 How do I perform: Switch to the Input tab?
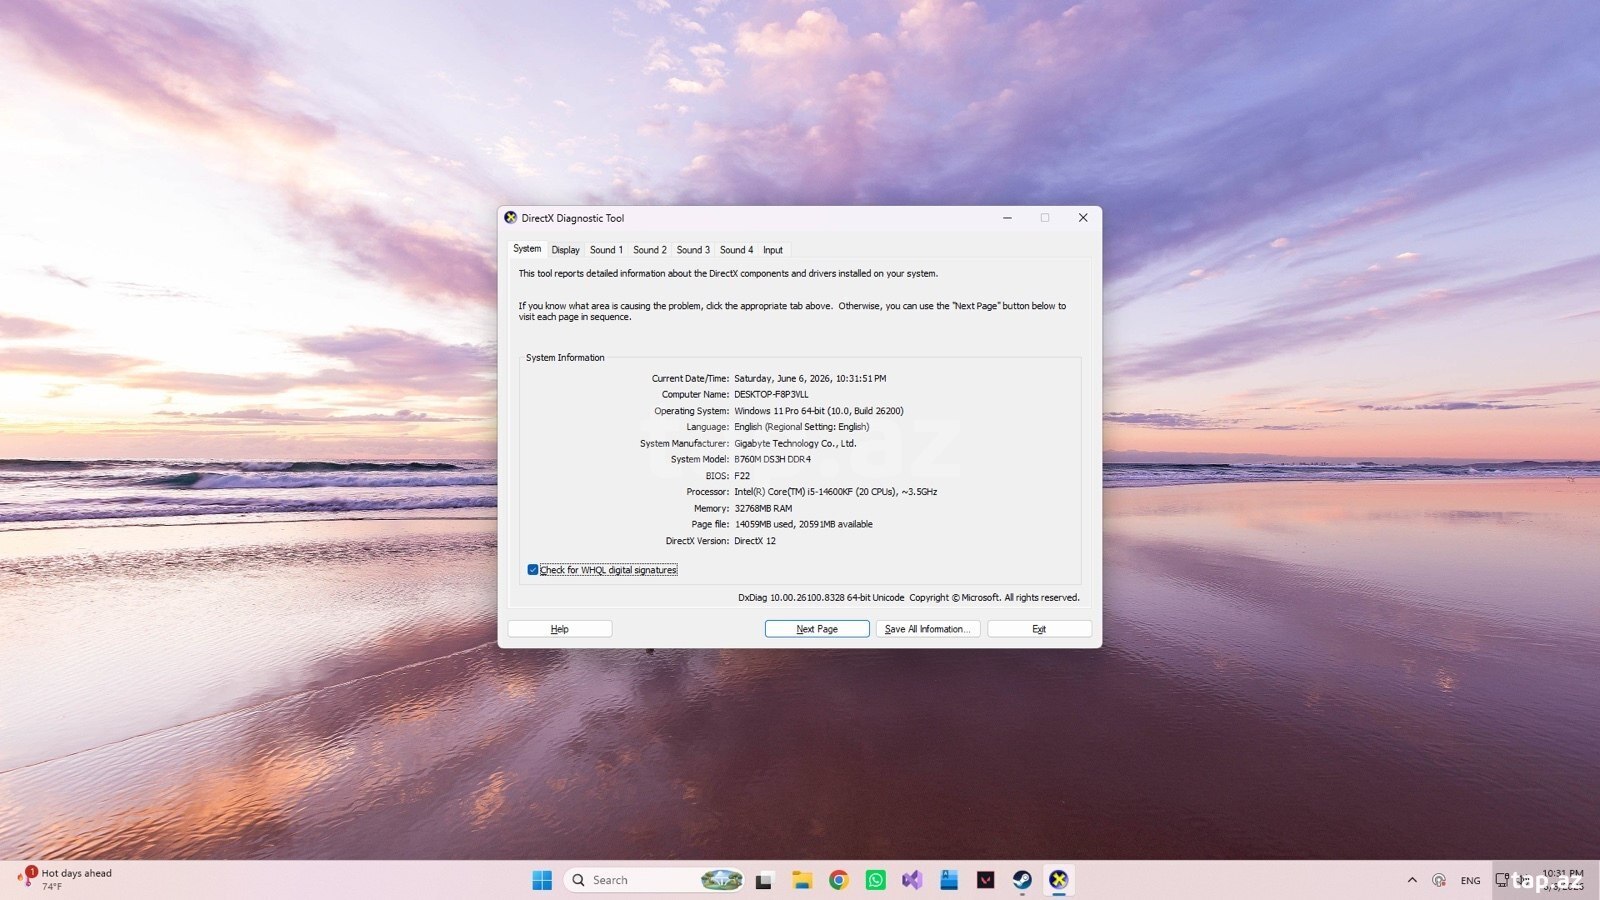click(773, 250)
